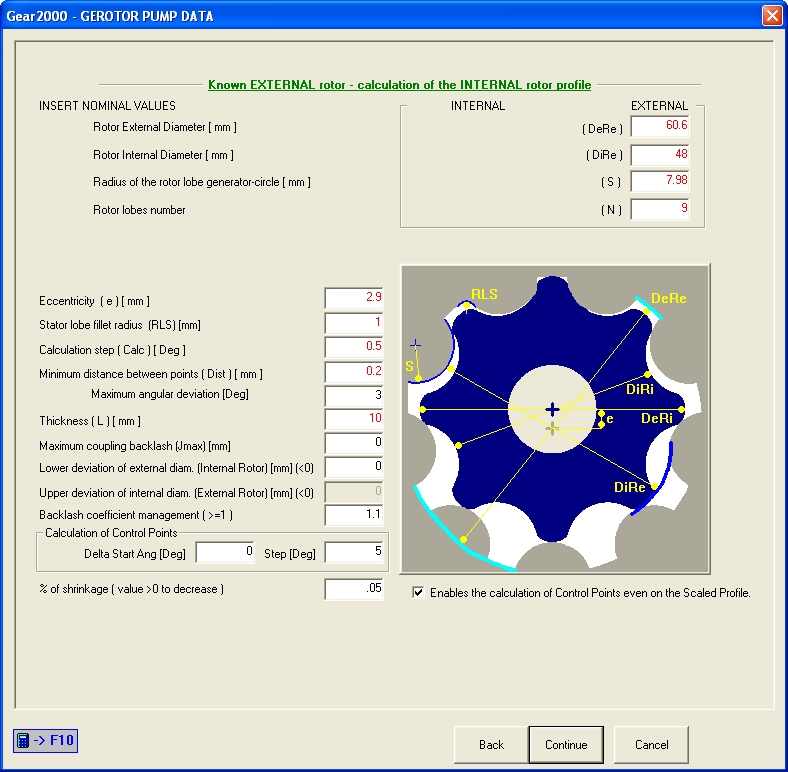Focus the generator-circle radius S field
This screenshot has height=772, width=788.
tap(660, 181)
